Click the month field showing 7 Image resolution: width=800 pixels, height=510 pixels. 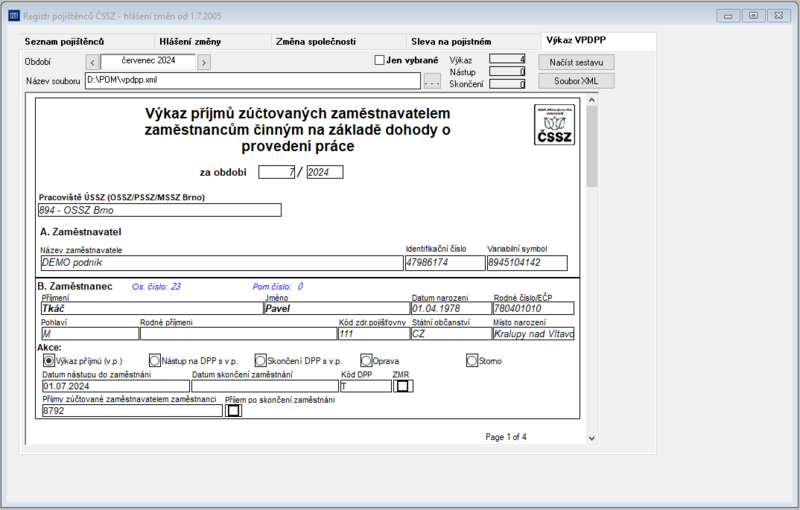[x=277, y=172]
